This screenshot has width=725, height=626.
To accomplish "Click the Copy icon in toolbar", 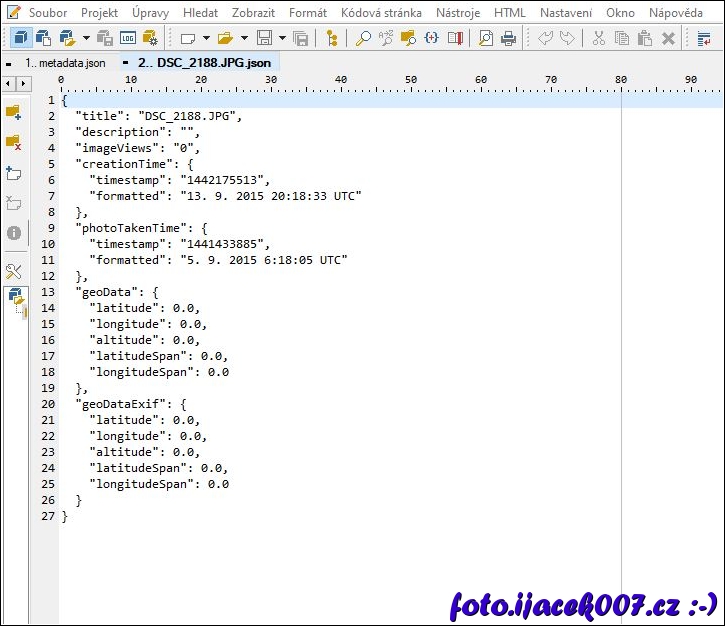I will pos(622,38).
